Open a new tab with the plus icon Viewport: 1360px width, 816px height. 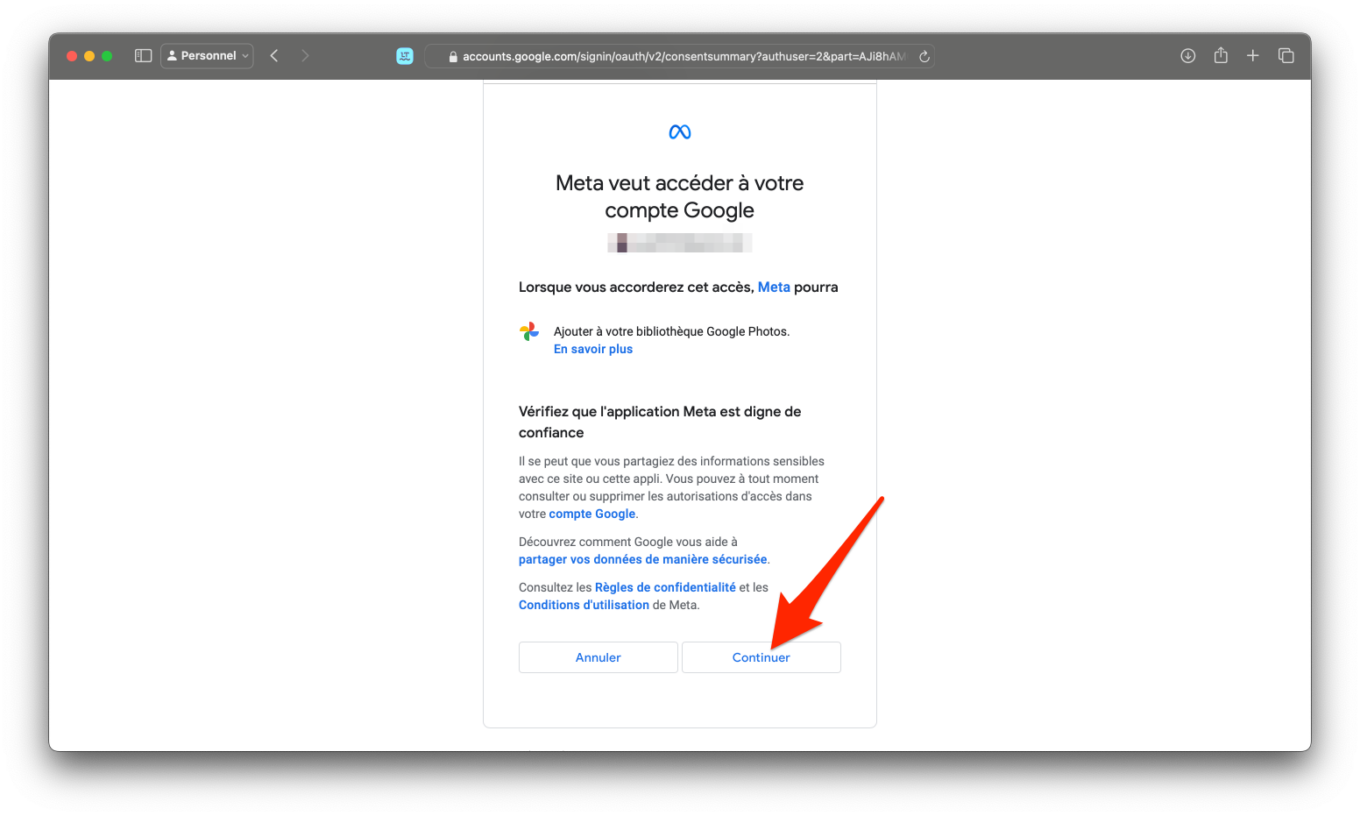coord(1253,56)
